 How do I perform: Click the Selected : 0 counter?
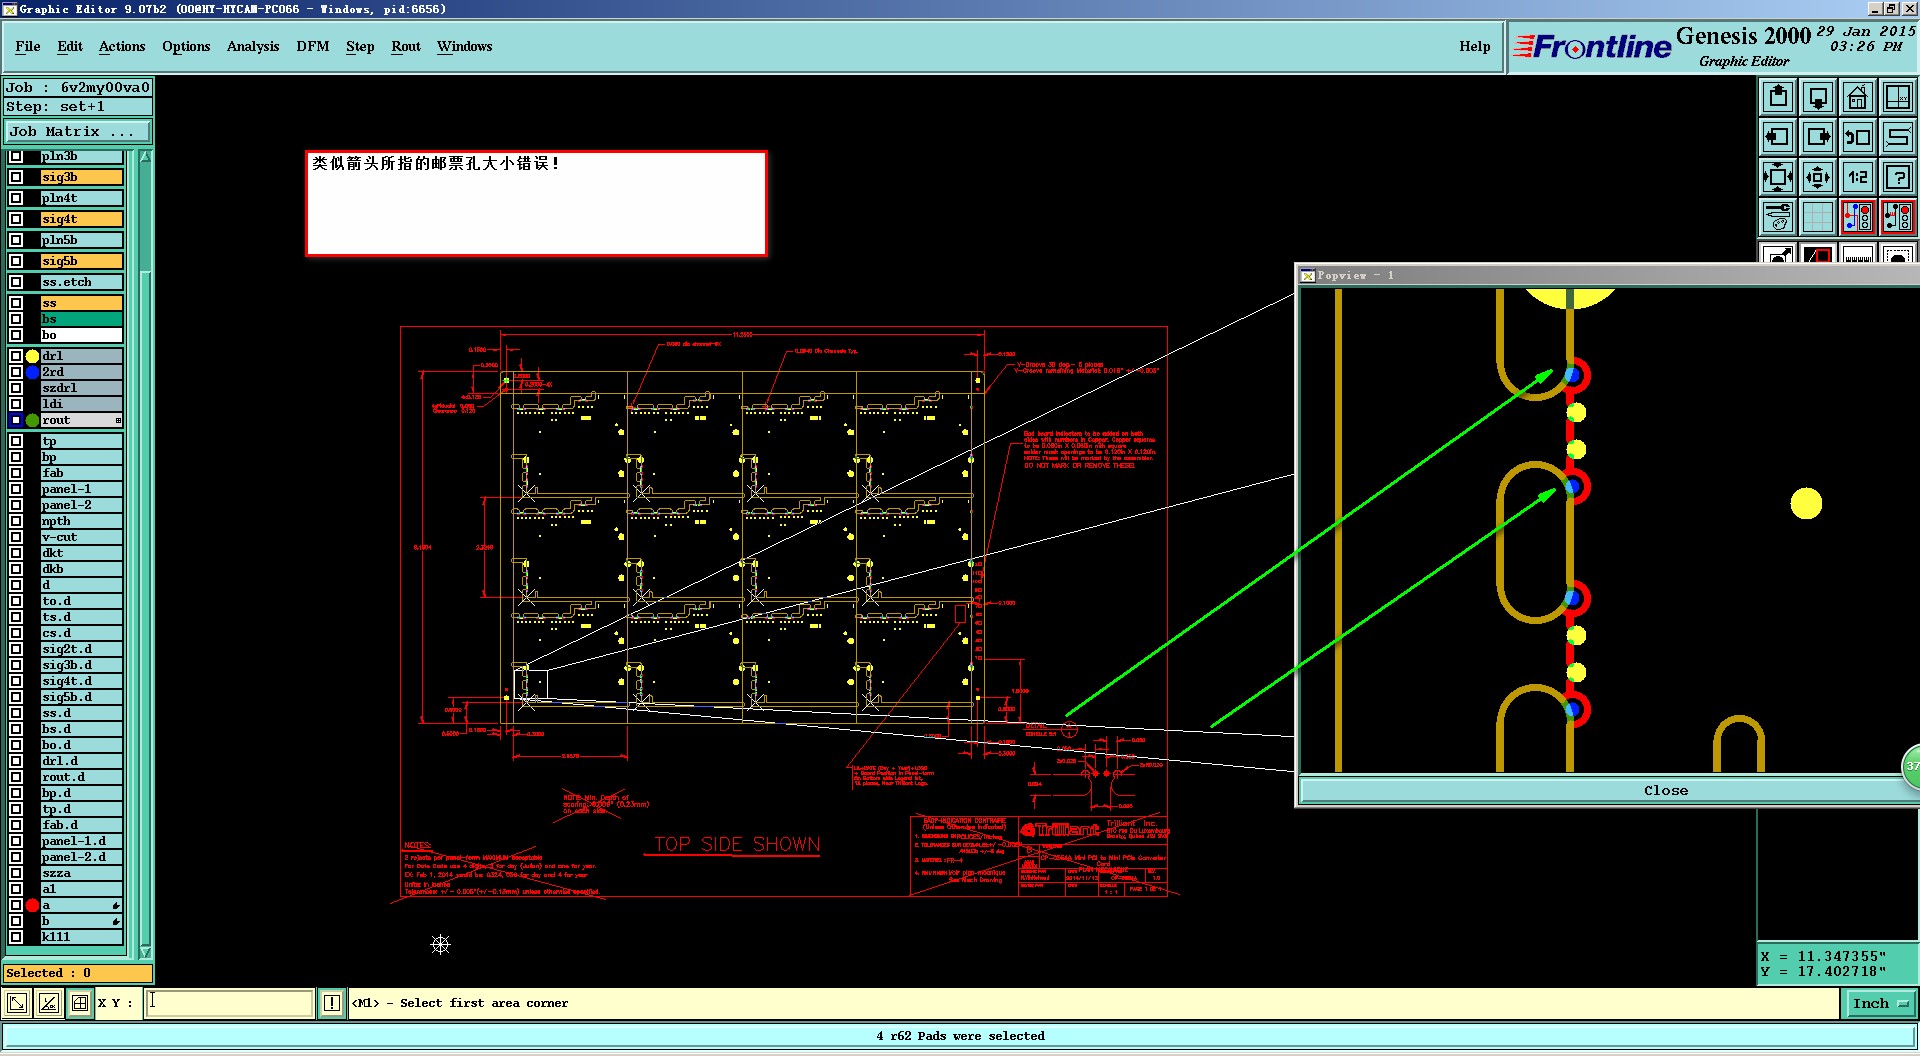78,973
